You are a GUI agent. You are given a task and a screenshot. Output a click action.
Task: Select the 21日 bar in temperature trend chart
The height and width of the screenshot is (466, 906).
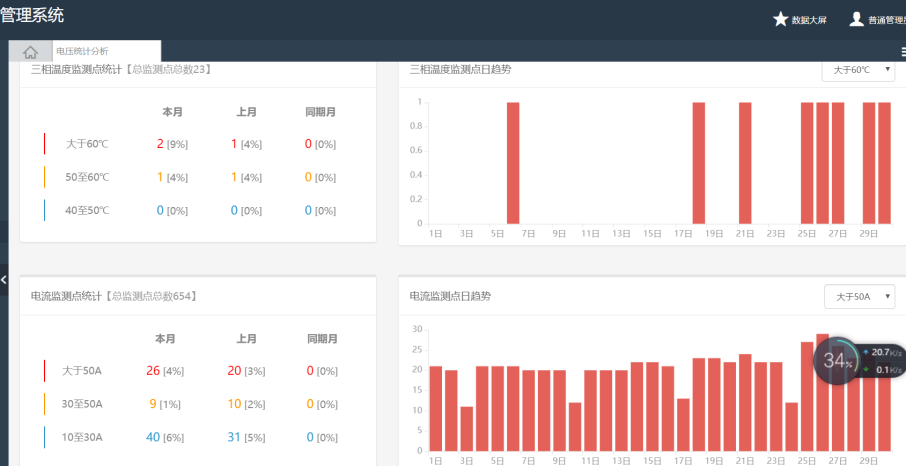point(745,163)
